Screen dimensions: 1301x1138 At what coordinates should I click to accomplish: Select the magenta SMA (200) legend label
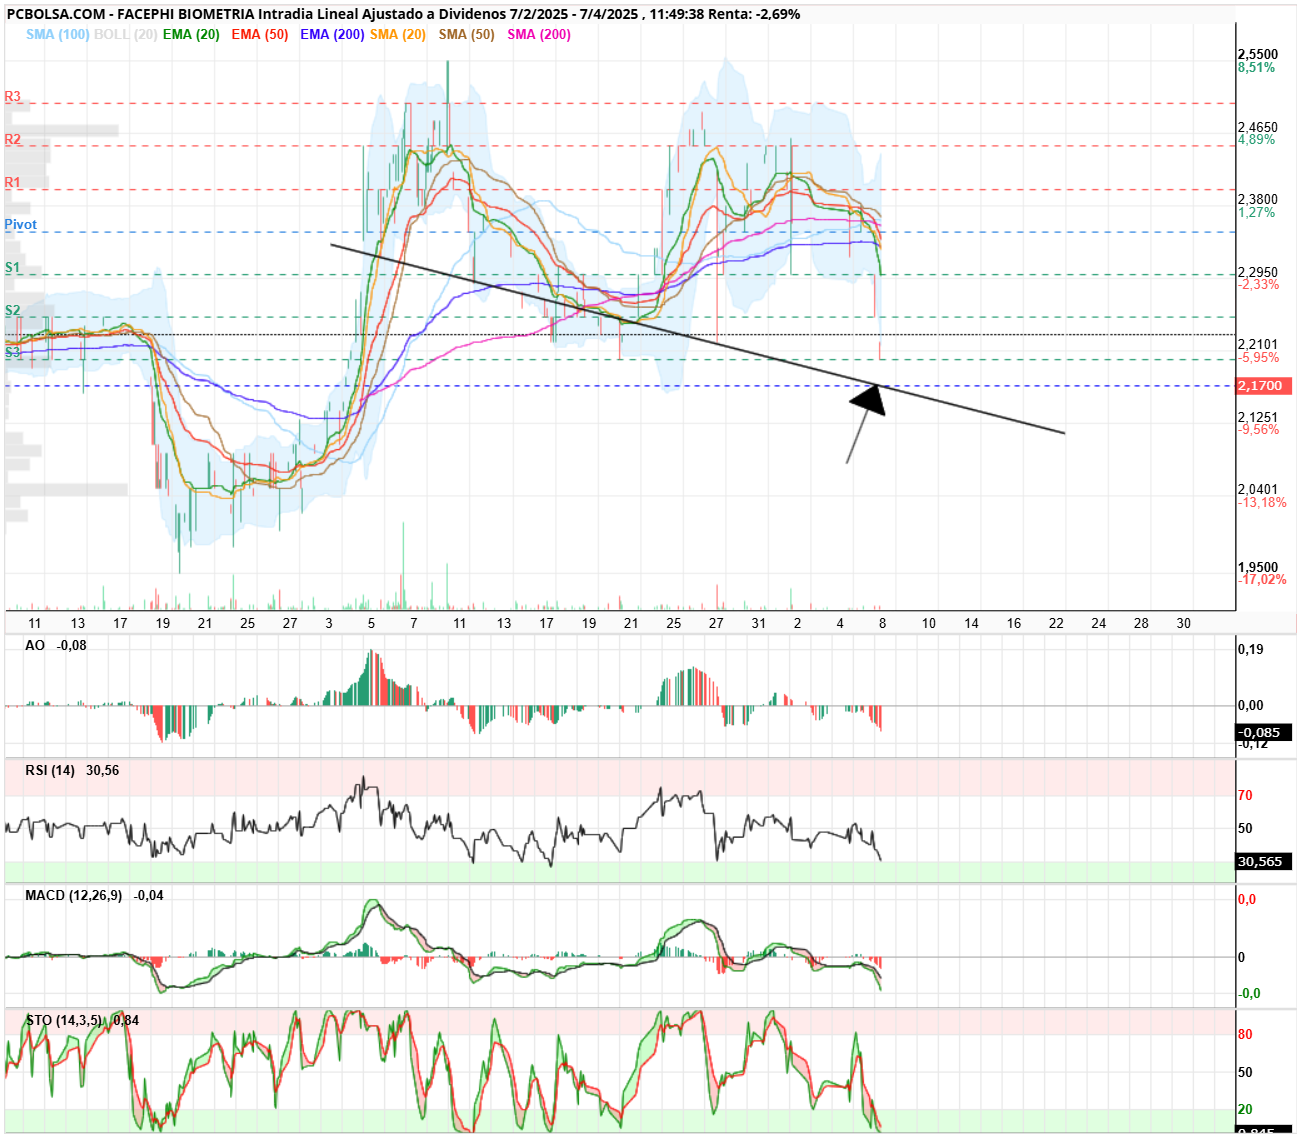coord(539,34)
